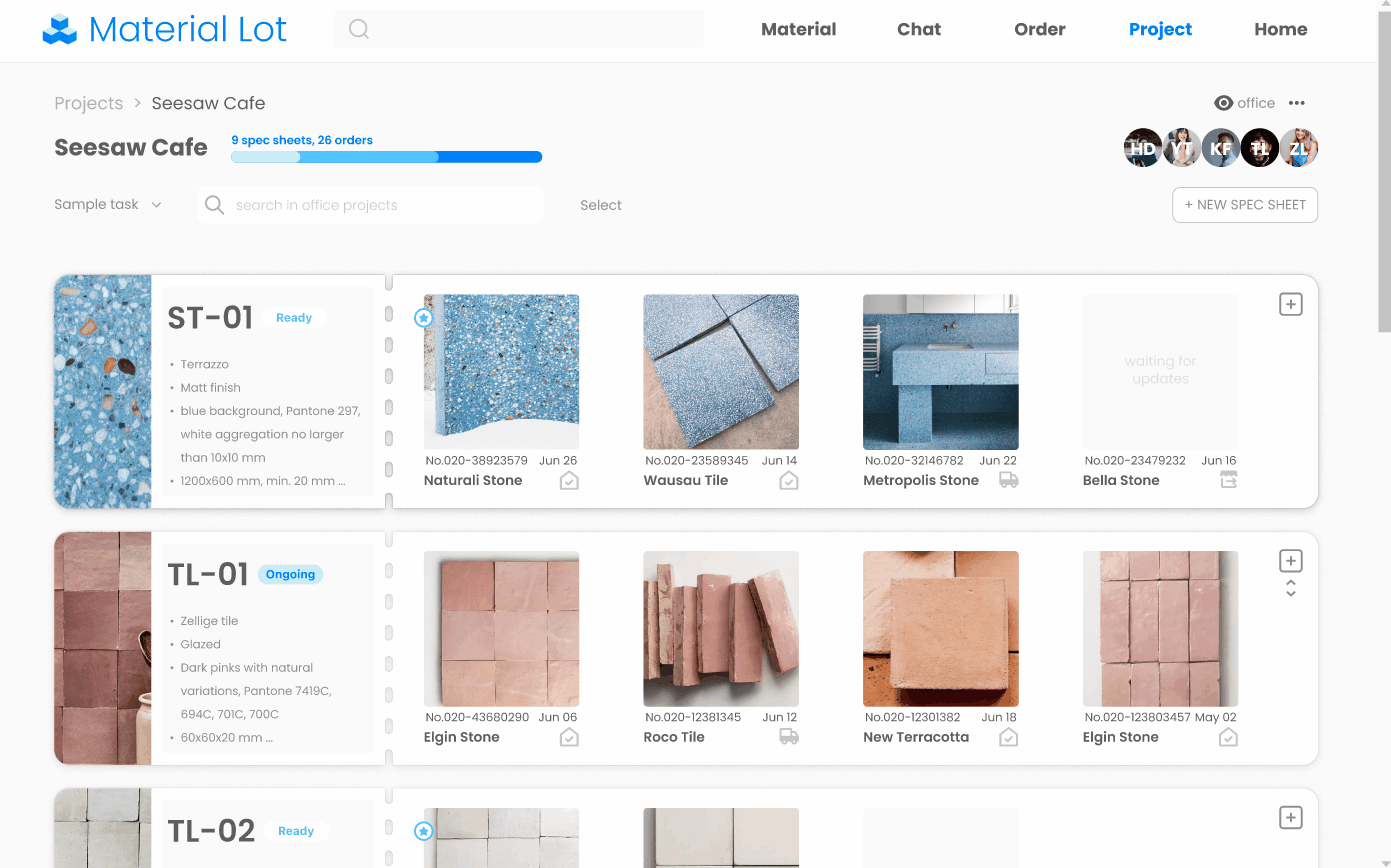This screenshot has height=868, width=1391.
Task: Focus the top global search field
Action: pos(519,29)
